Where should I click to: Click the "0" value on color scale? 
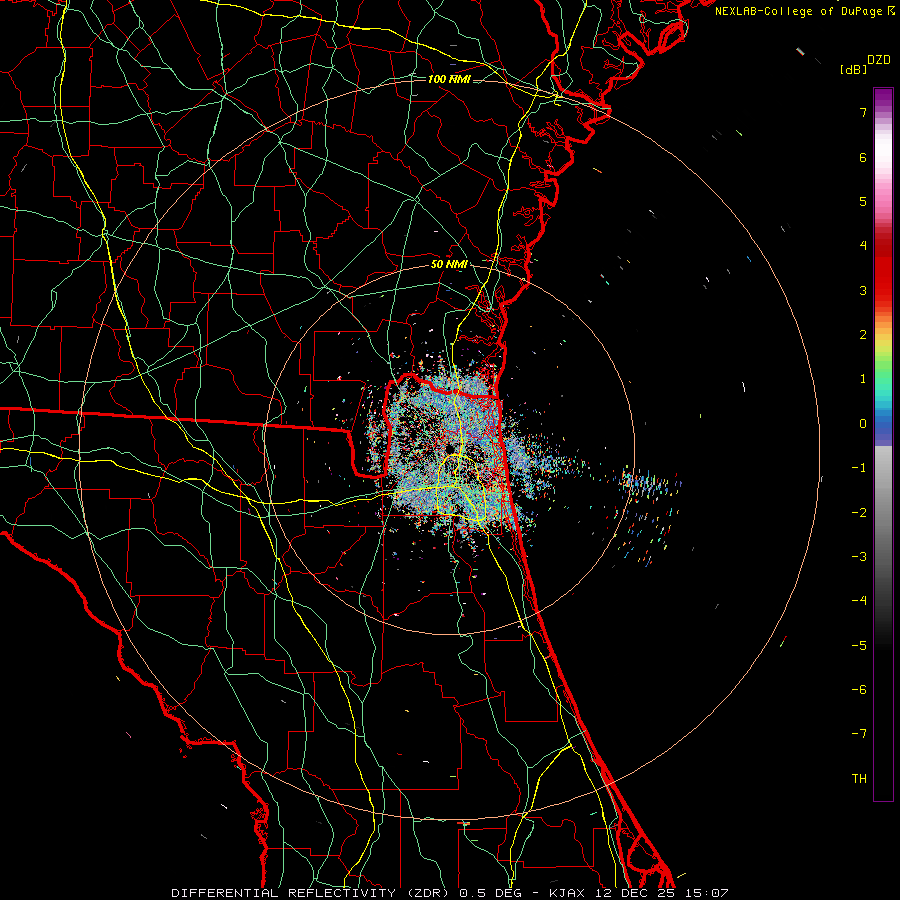(863, 424)
